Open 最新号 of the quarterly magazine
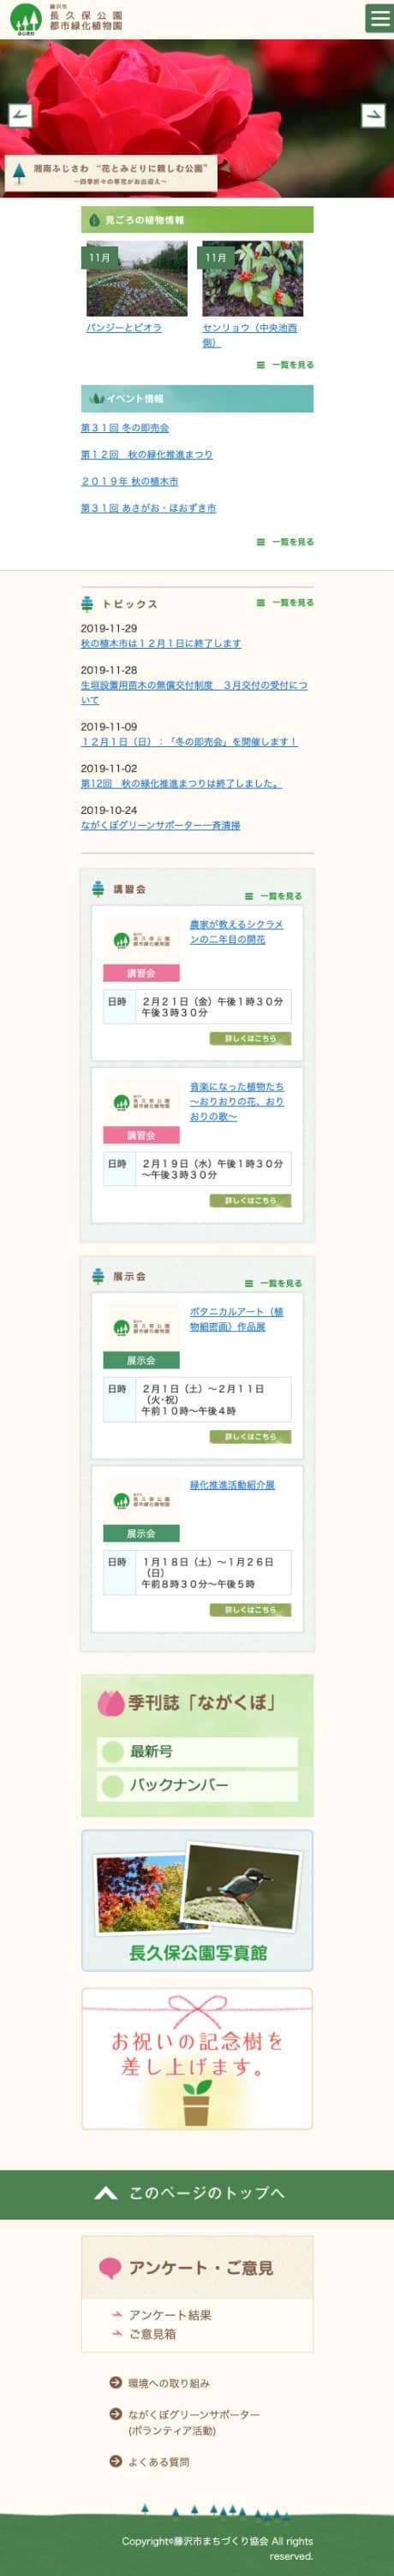 [197, 1751]
